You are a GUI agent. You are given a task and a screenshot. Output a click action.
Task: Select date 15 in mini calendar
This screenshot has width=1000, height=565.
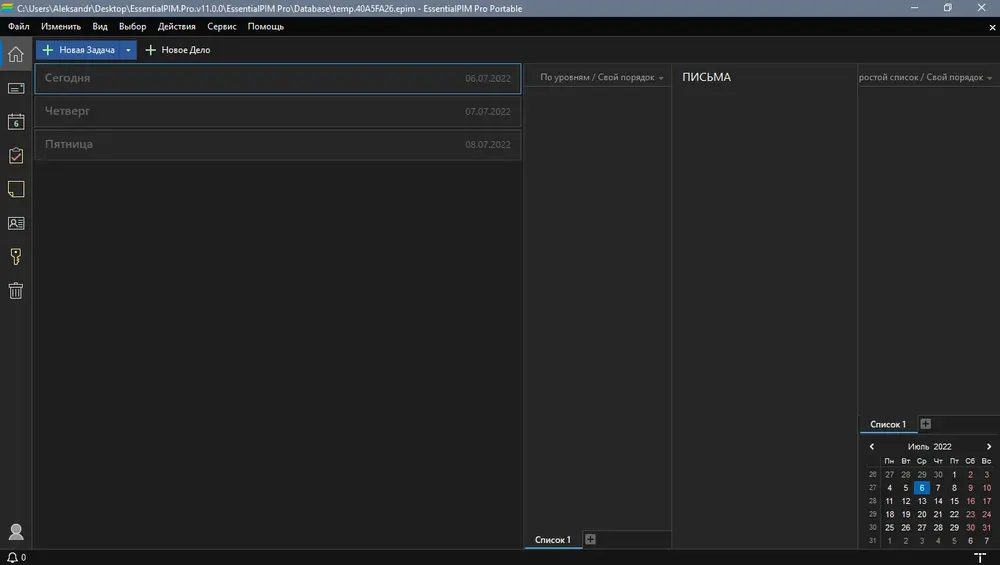954,501
